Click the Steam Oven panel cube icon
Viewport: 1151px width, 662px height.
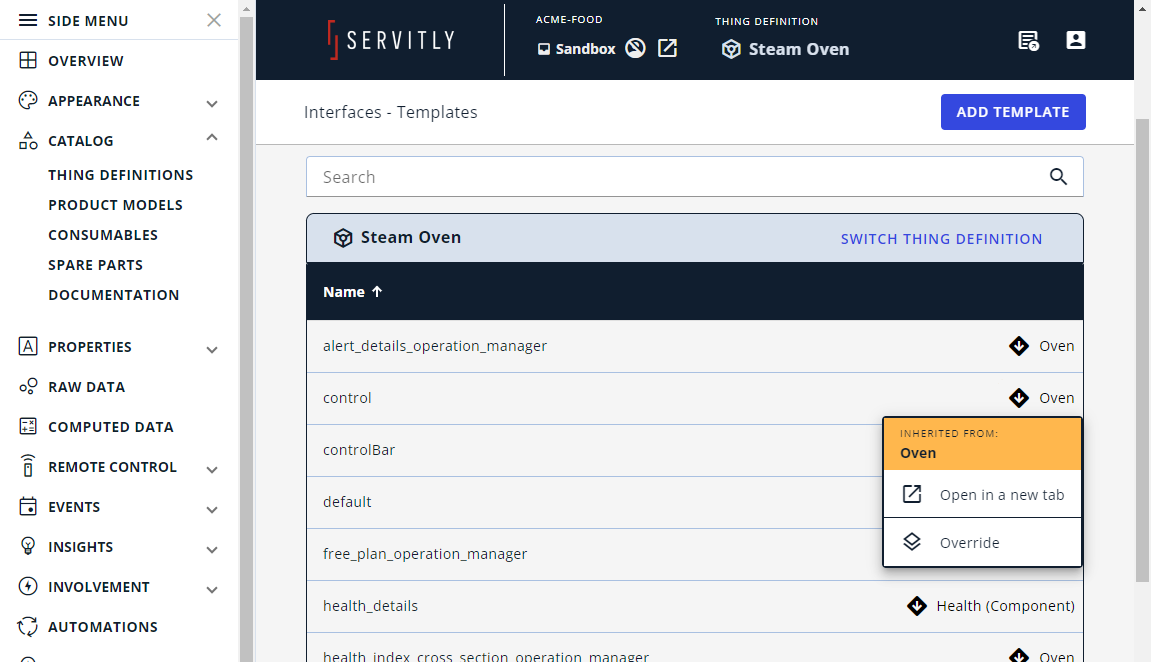pos(343,238)
